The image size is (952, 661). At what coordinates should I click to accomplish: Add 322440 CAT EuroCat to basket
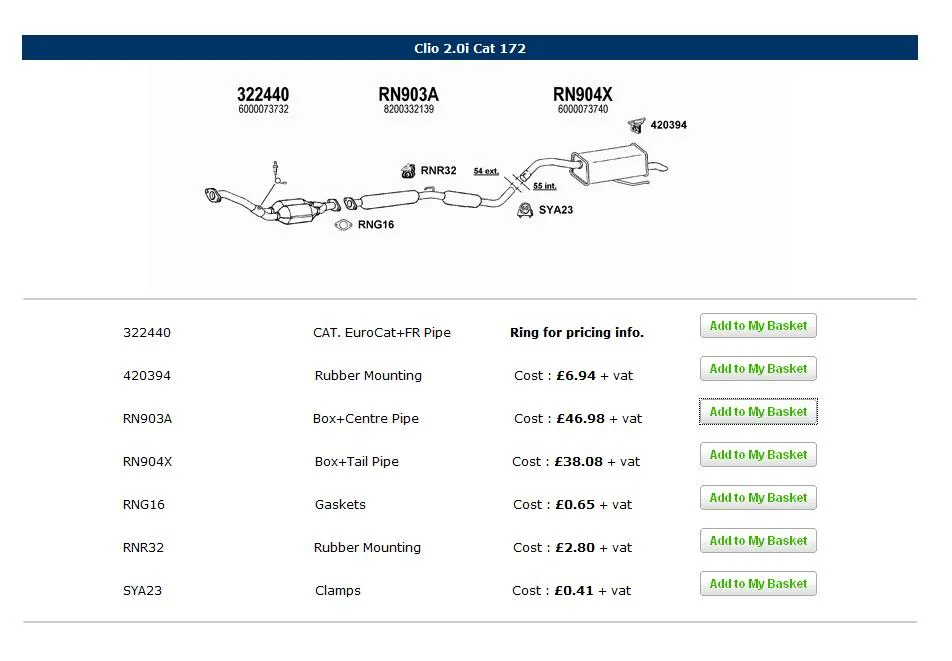[x=758, y=326]
